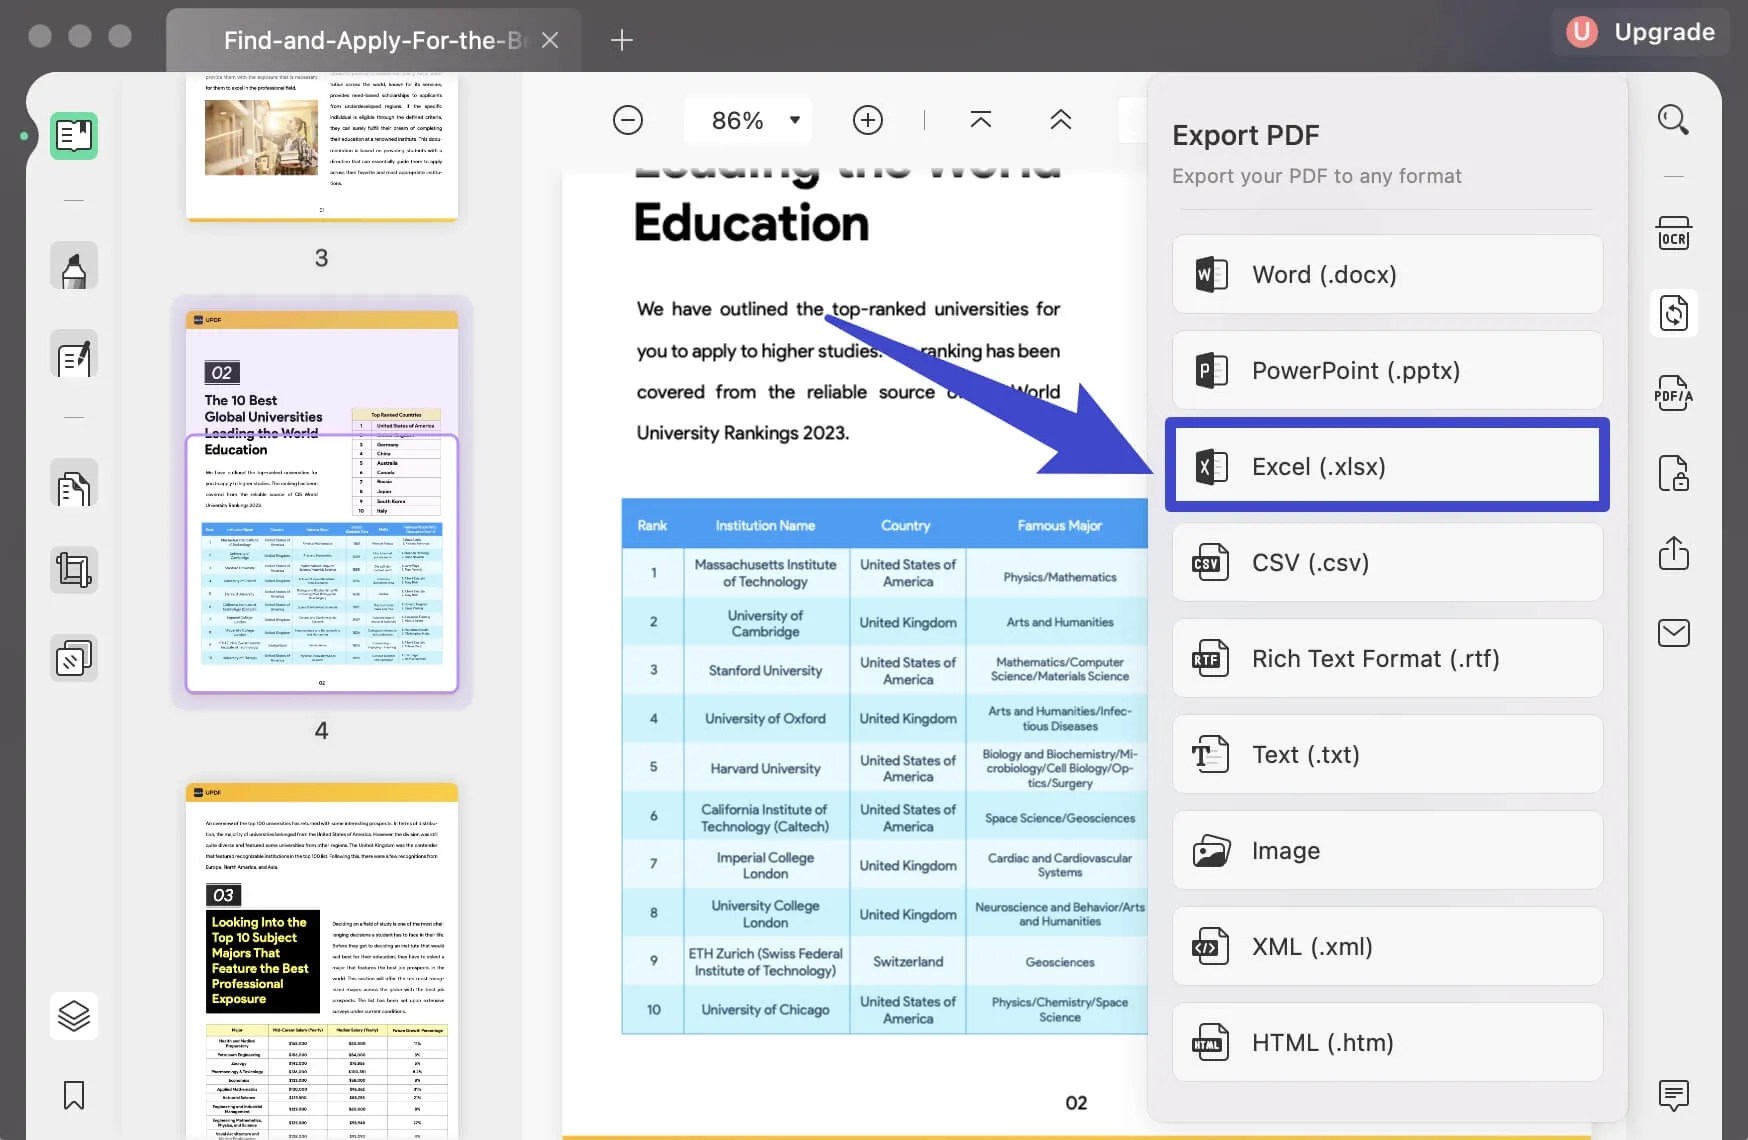
Task: Jump to top of document
Action: pyautogui.click(x=981, y=119)
